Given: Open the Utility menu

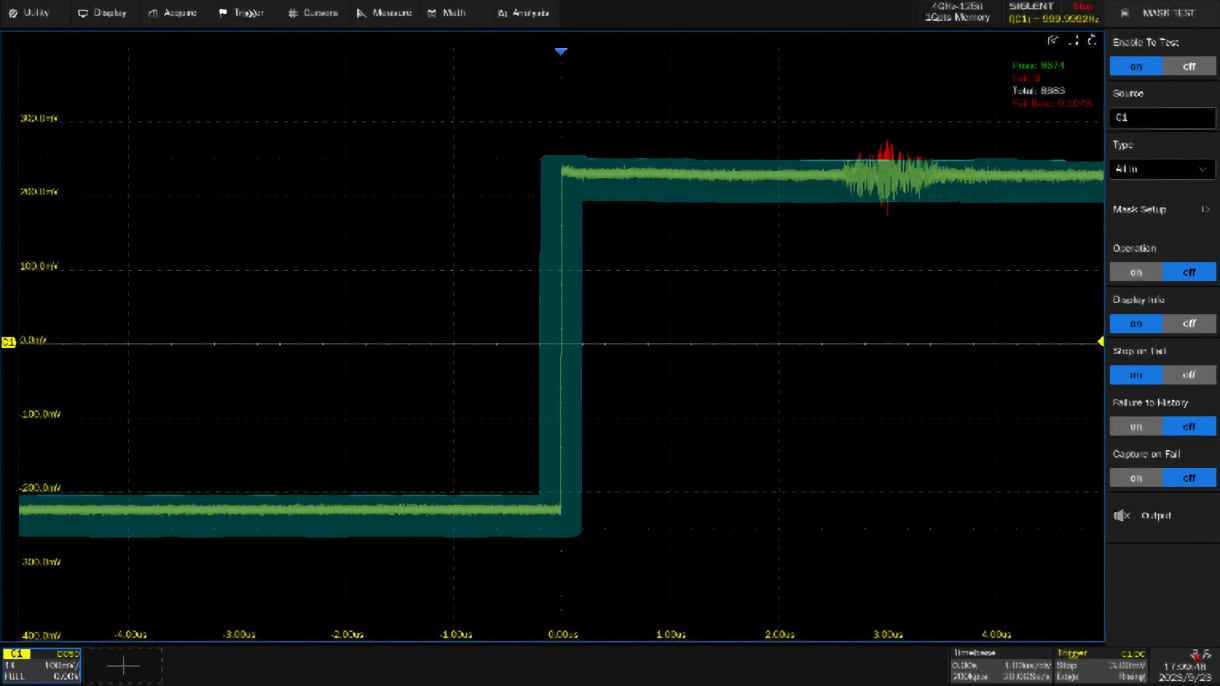Looking at the screenshot, I should [30, 13].
